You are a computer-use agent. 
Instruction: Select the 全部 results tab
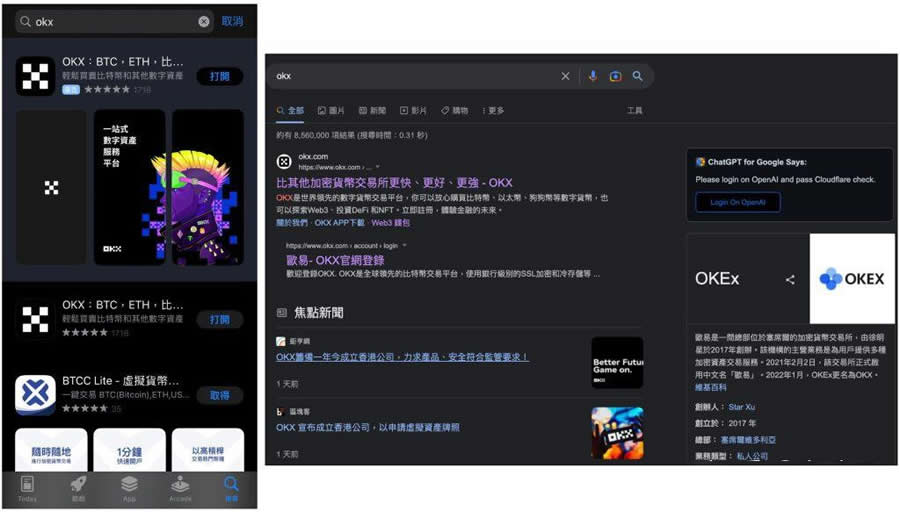click(x=290, y=110)
